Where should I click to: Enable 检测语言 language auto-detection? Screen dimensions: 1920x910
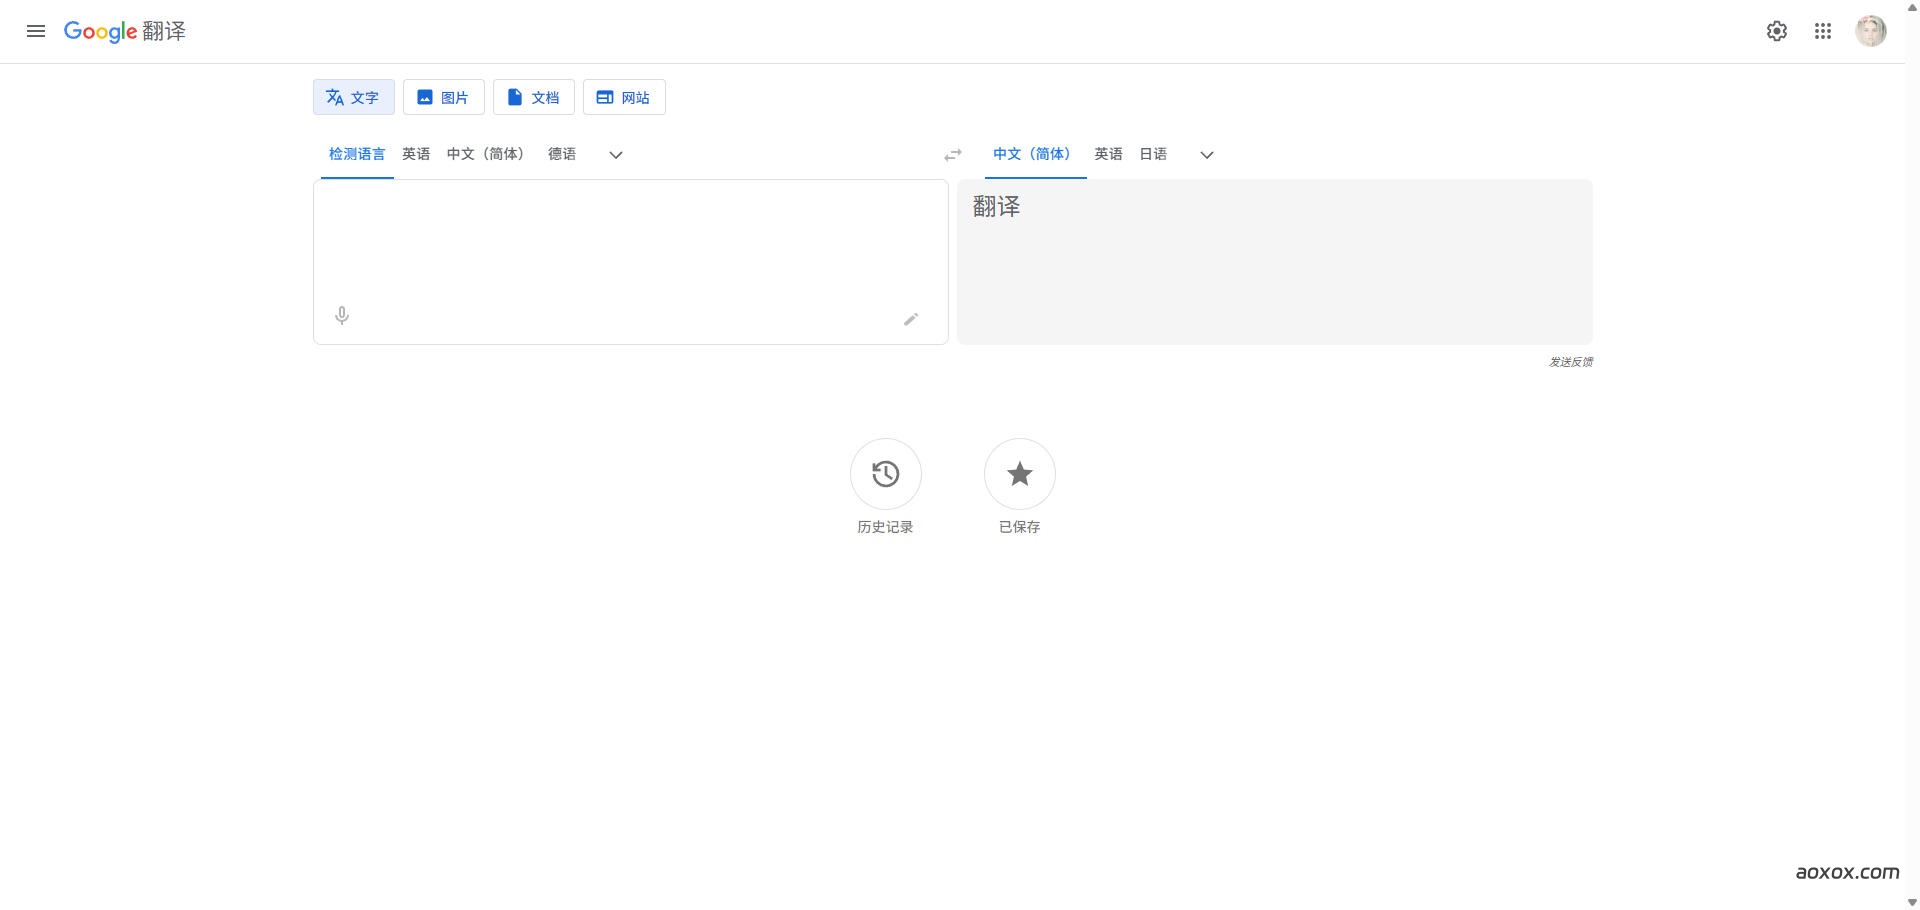pos(356,154)
